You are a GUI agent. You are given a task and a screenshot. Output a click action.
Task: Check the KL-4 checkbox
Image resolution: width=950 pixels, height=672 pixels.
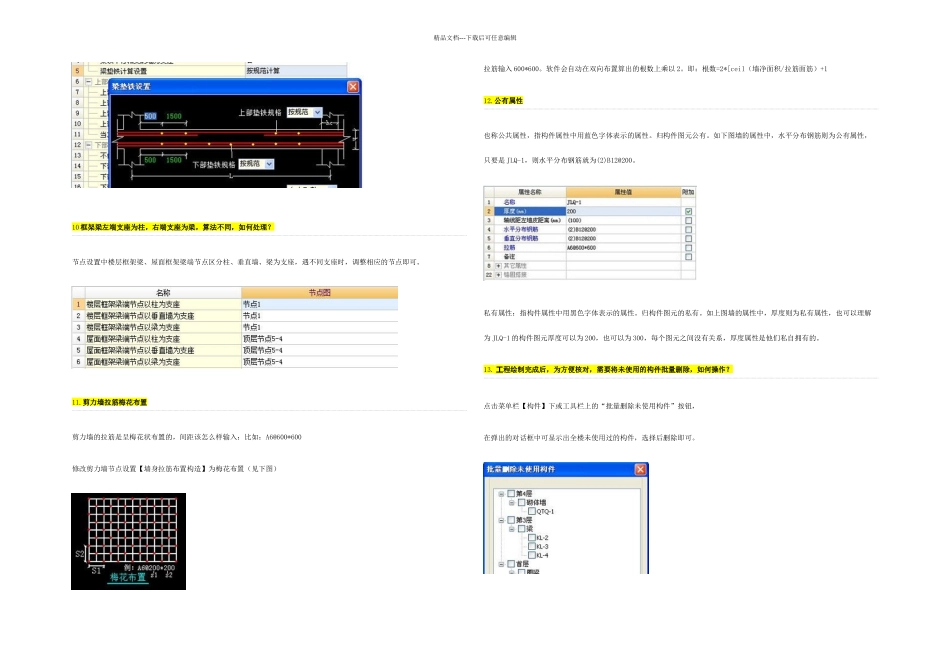click(532, 555)
